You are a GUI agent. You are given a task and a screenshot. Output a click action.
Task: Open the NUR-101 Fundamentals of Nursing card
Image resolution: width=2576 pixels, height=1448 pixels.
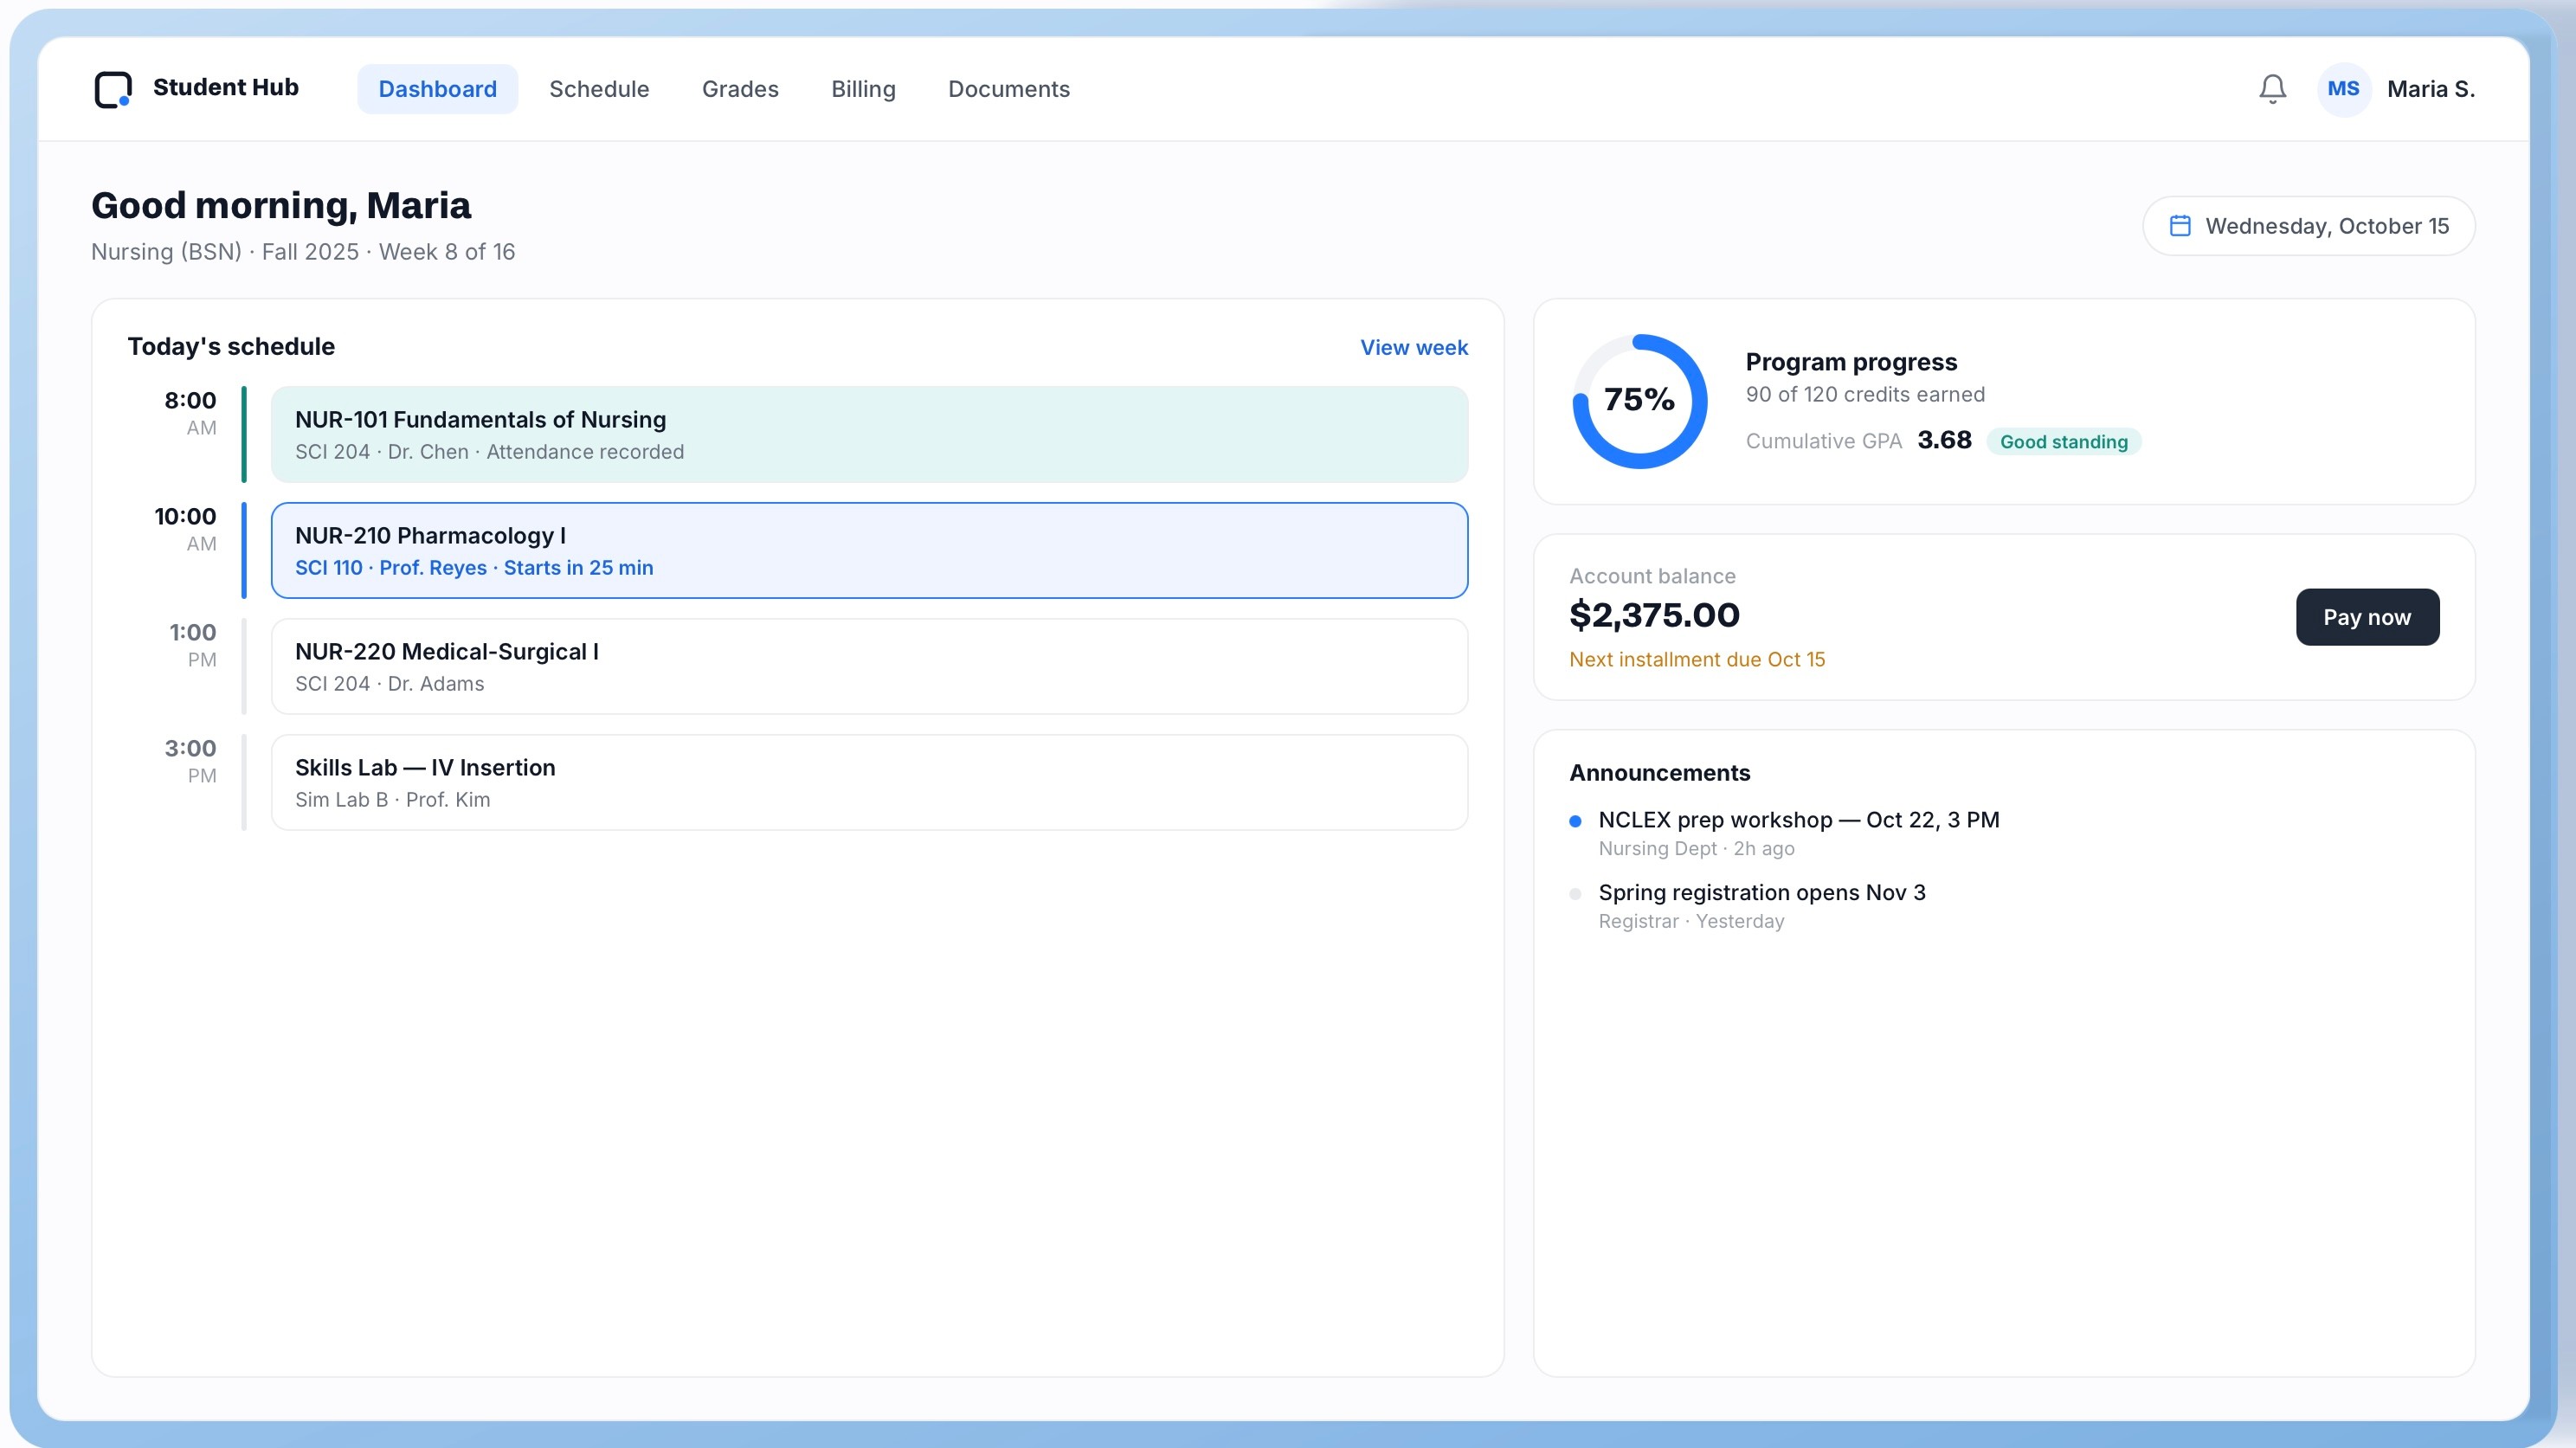tap(869, 434)
